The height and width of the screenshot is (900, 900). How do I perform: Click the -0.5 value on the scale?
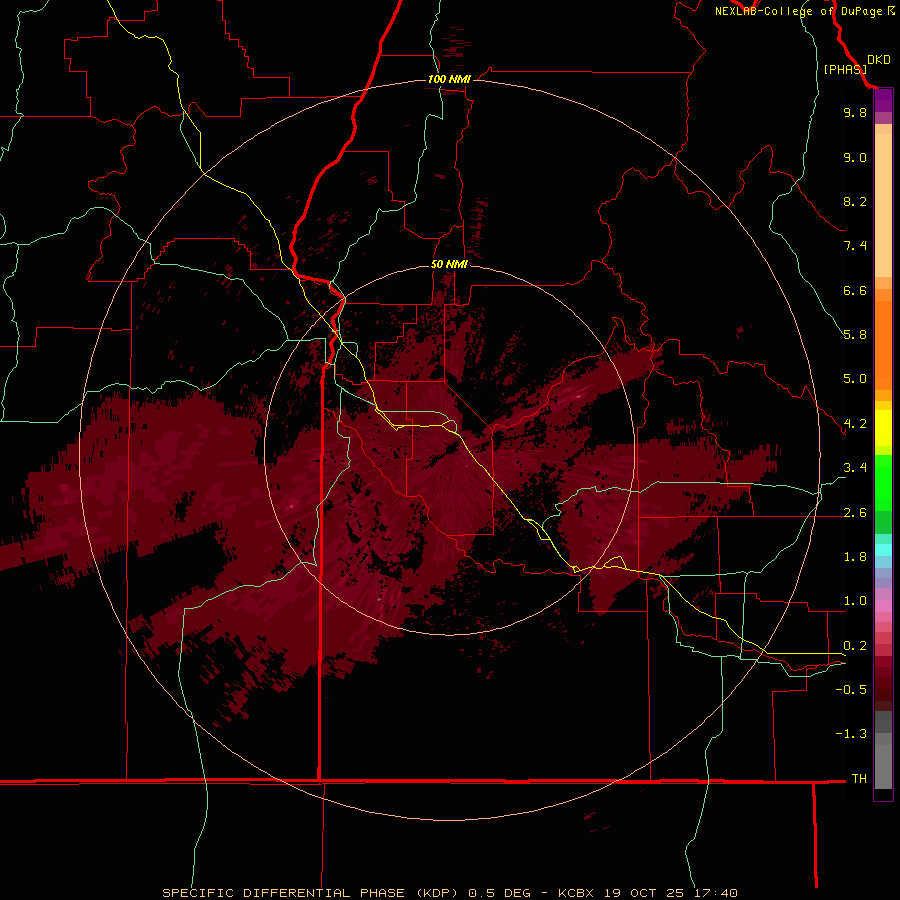pyautogui.click(x=851, y=690)
